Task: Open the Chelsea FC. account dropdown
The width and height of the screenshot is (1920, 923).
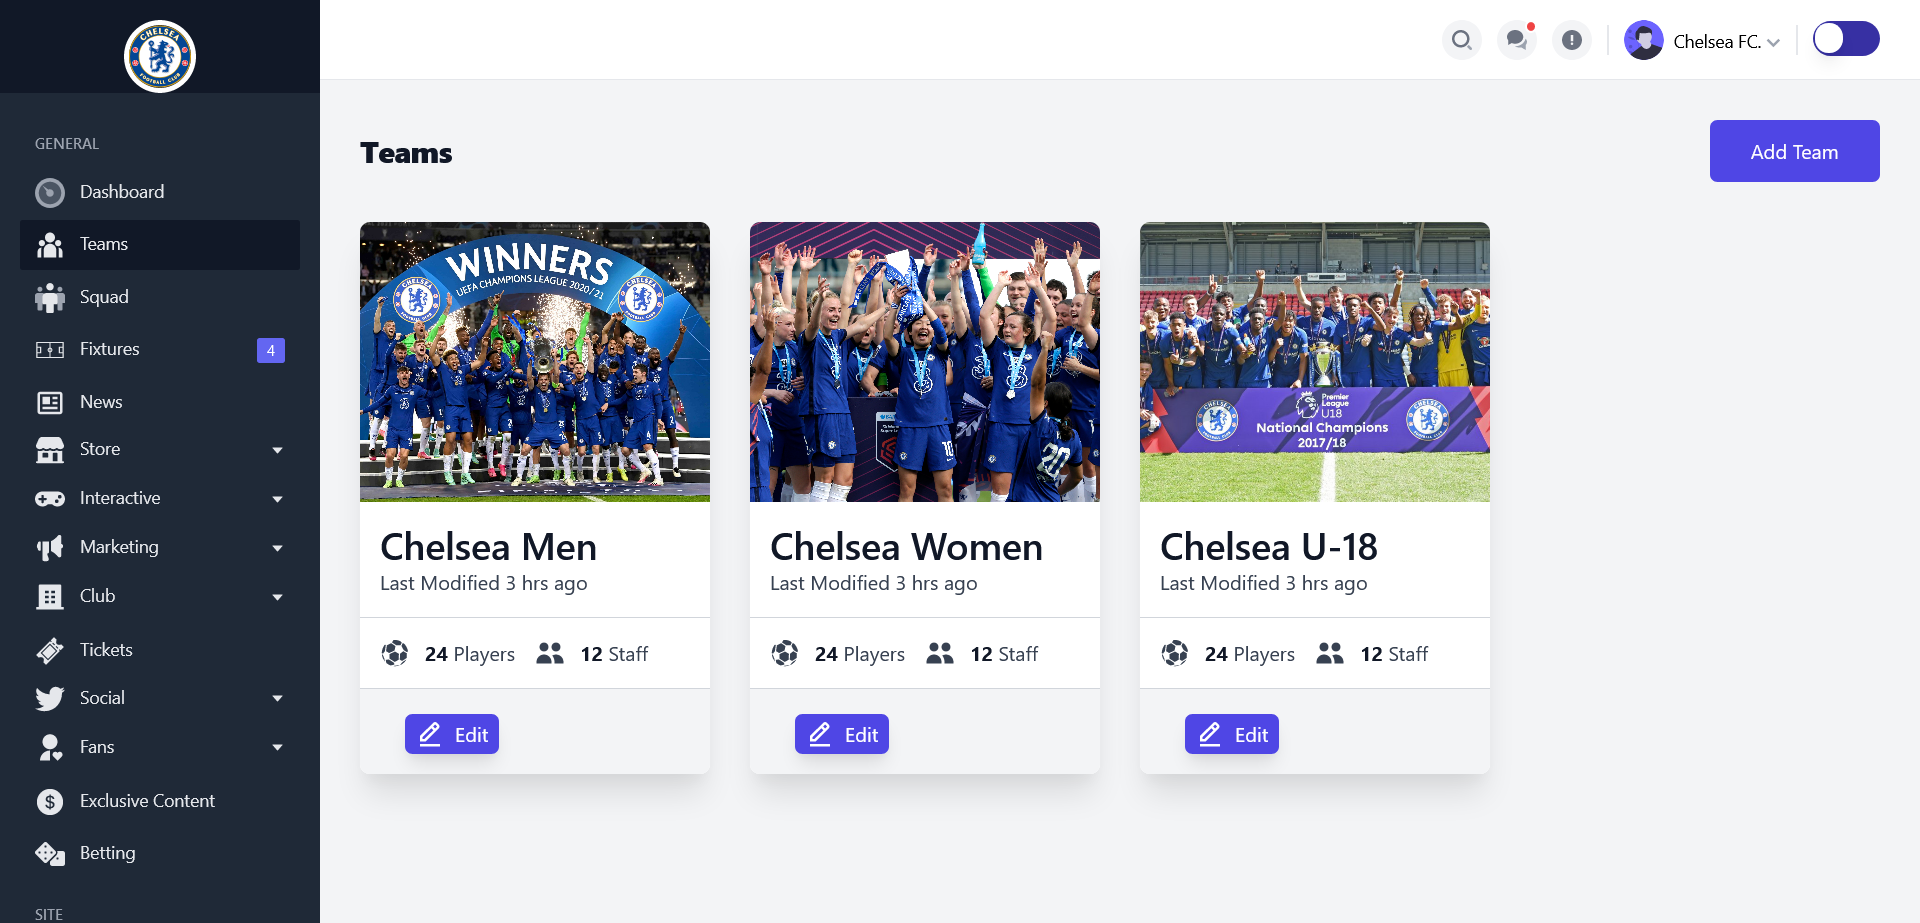Action: [x=1704, y=41]
